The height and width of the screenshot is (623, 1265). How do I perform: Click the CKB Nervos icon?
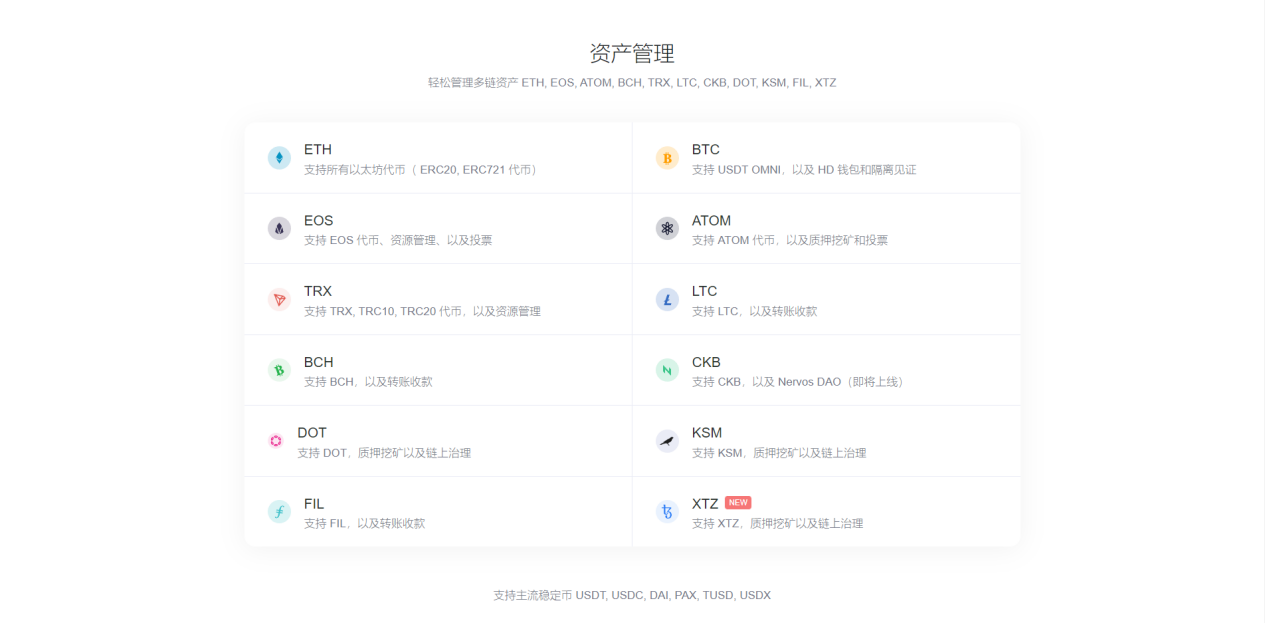667,371
